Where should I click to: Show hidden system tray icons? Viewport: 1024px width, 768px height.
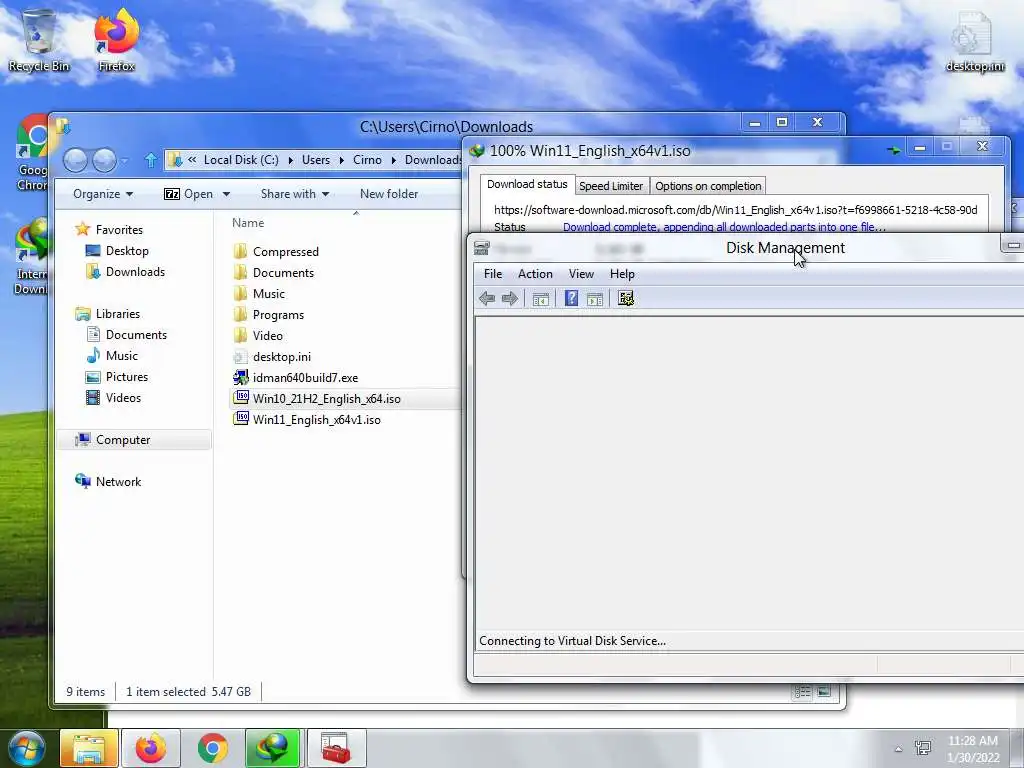click(x=898, y=749)
